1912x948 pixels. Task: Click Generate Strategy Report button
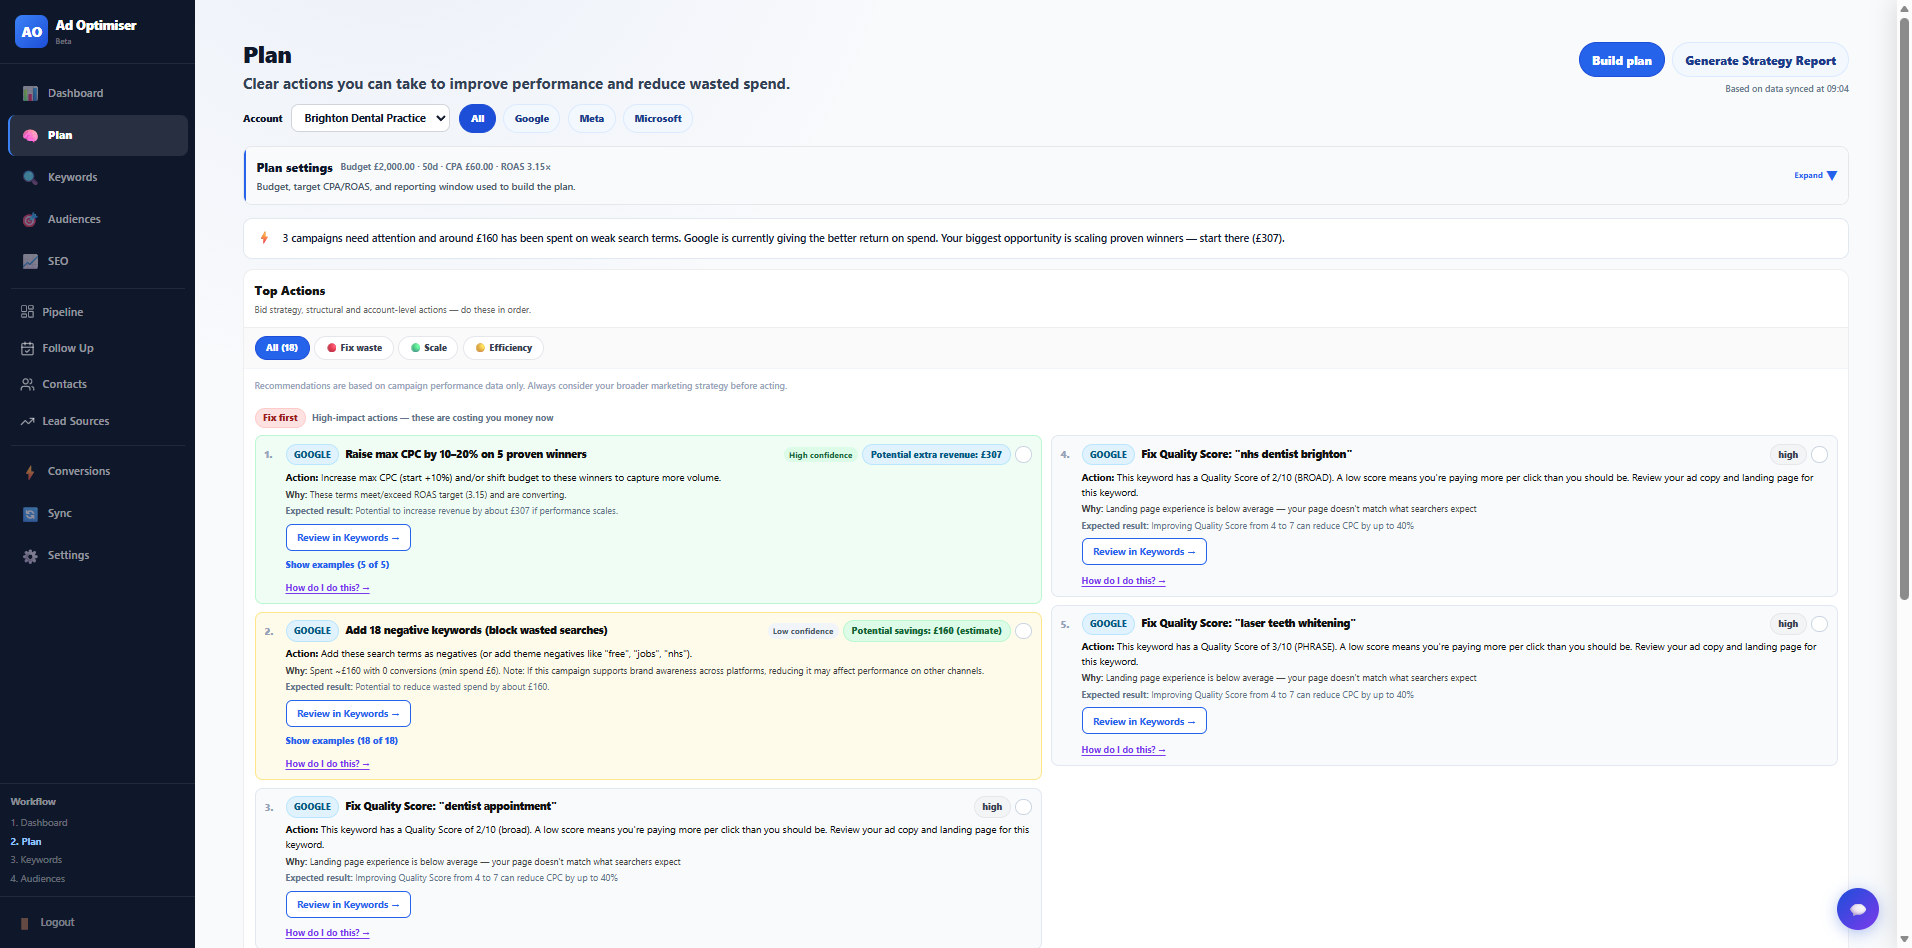point(1760,60)
